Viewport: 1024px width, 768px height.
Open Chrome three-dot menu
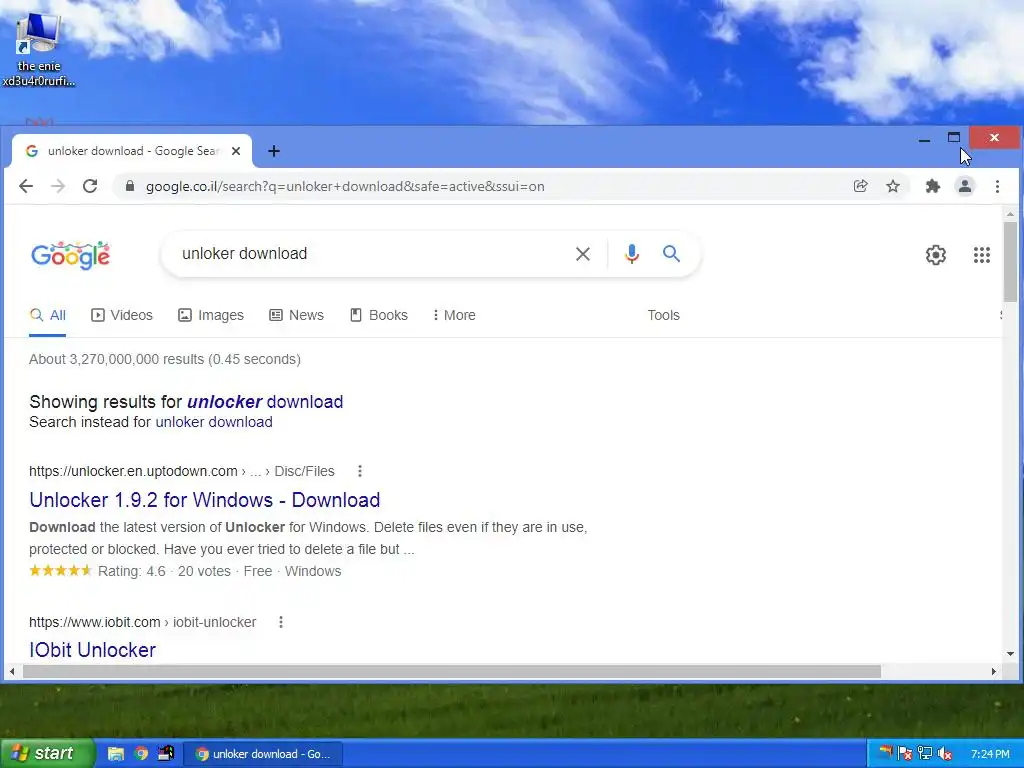point(997,186)
